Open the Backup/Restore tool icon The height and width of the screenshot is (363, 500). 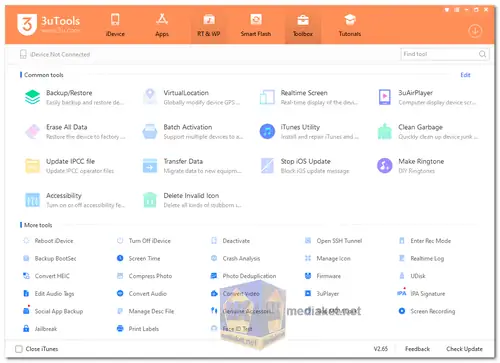(32, 97)
